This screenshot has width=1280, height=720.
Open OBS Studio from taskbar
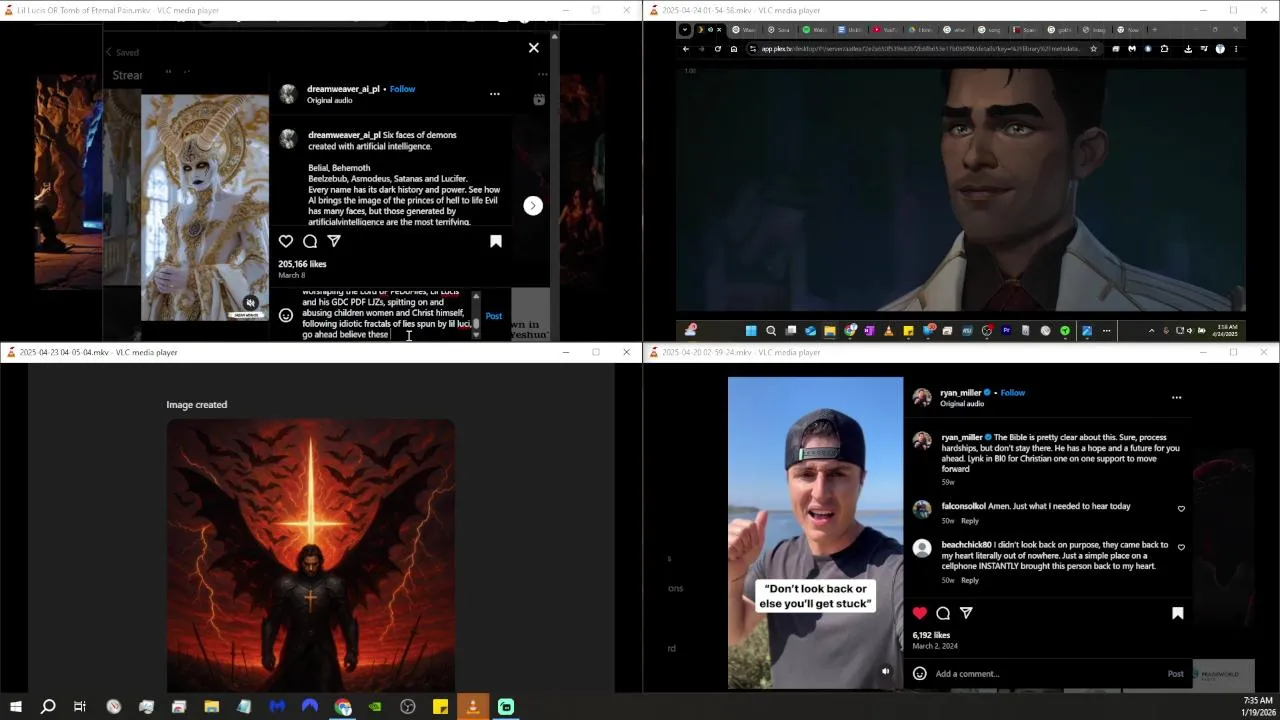pos(408,707)
